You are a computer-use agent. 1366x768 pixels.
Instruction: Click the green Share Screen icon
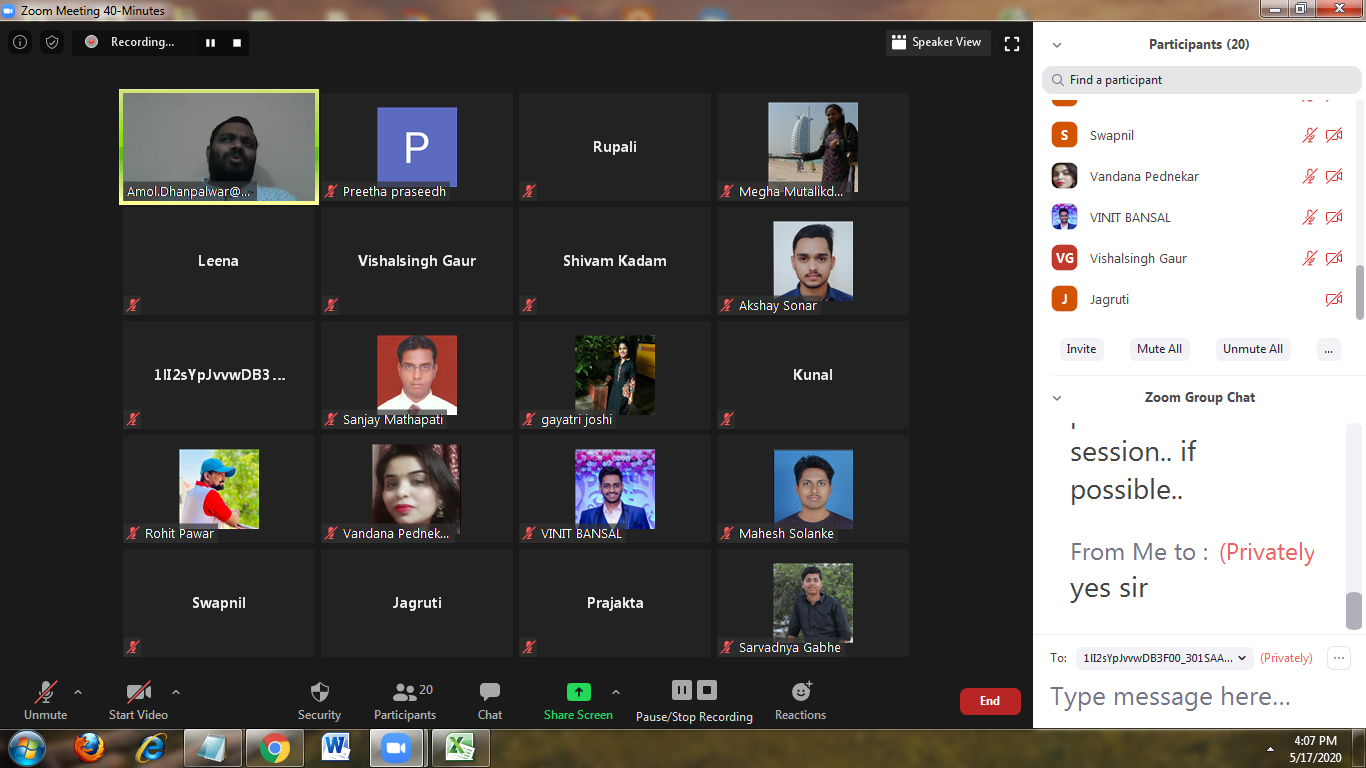pos(578,692)
